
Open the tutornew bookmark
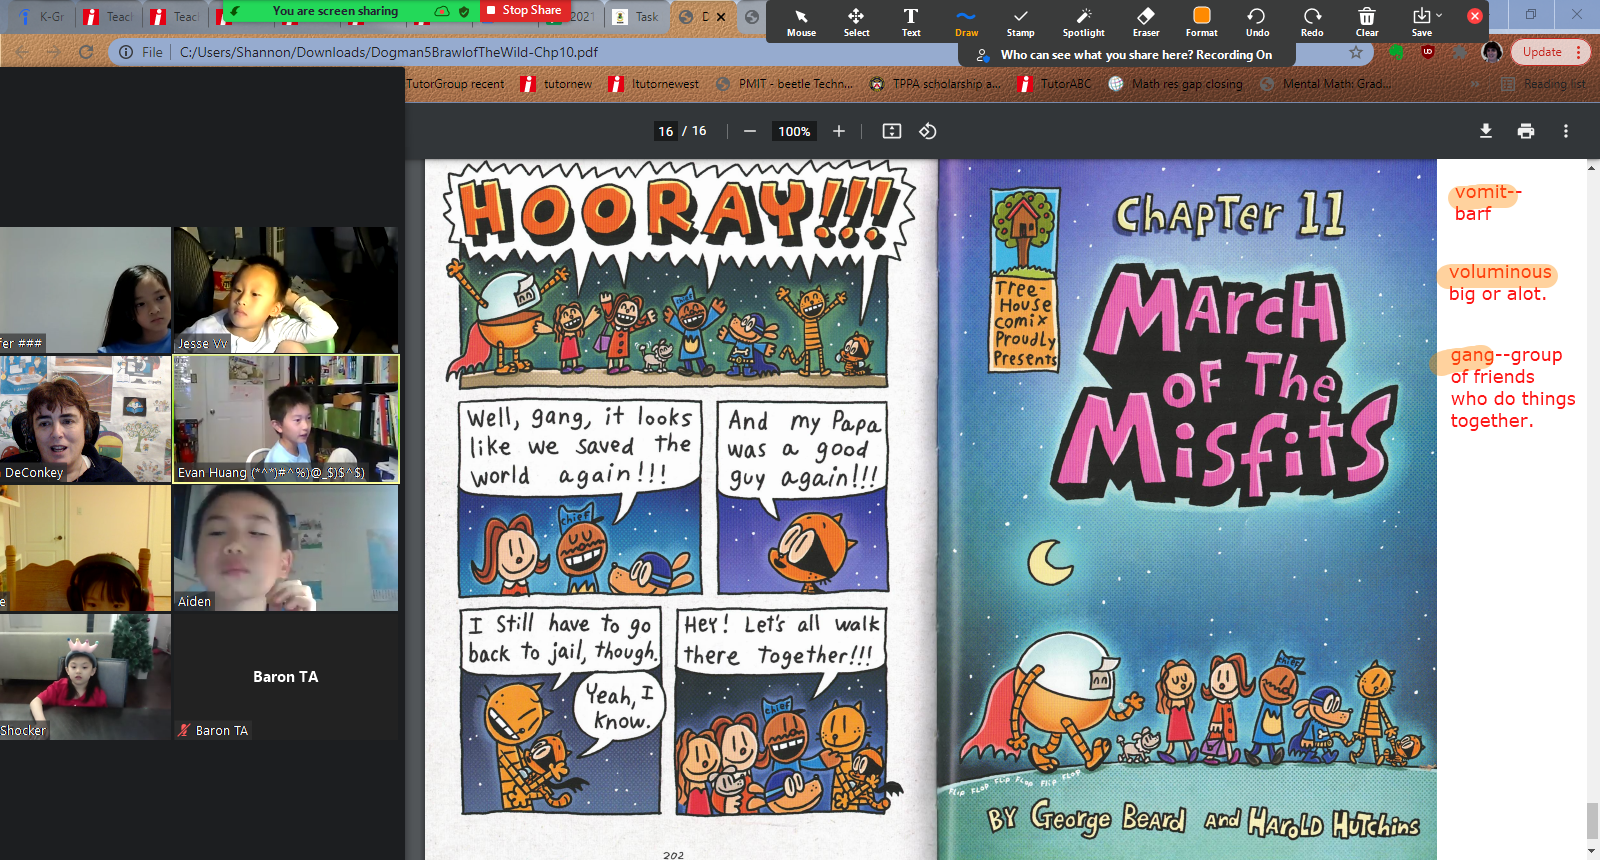pyautogui.click(x=557, y=84)
